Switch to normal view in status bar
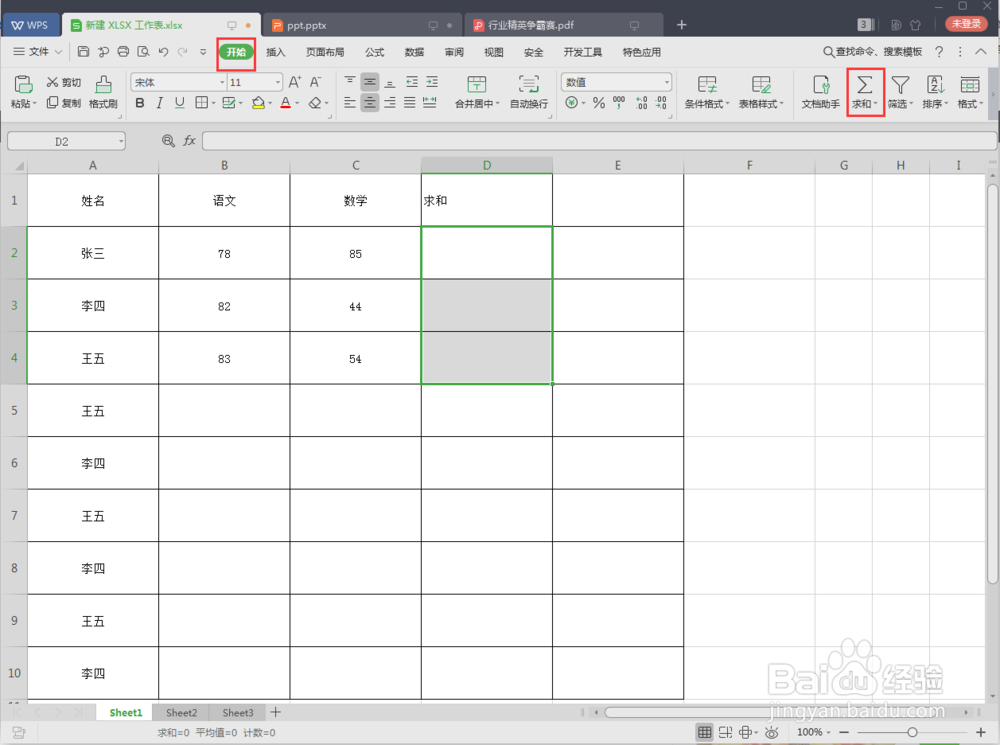The height and width of the screenshot is (745, 1000). (704, 732)
